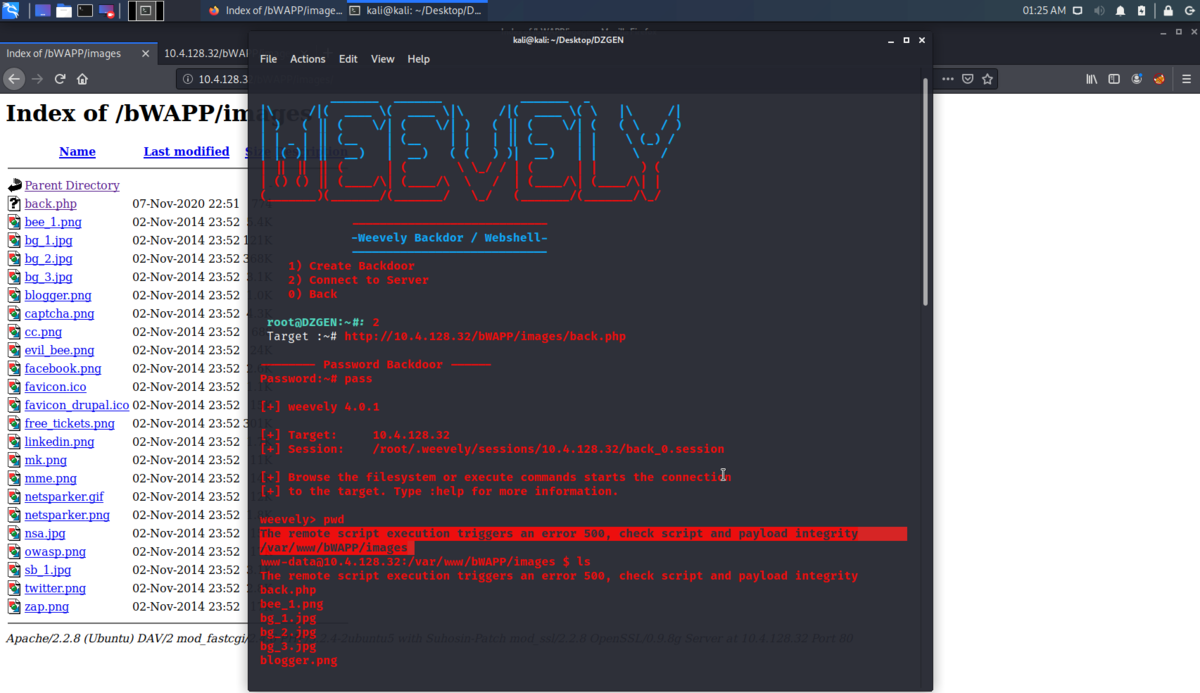Screen dimensions: 1200x693
Task: Open netsparker.gif link
Action: point(64,497)
